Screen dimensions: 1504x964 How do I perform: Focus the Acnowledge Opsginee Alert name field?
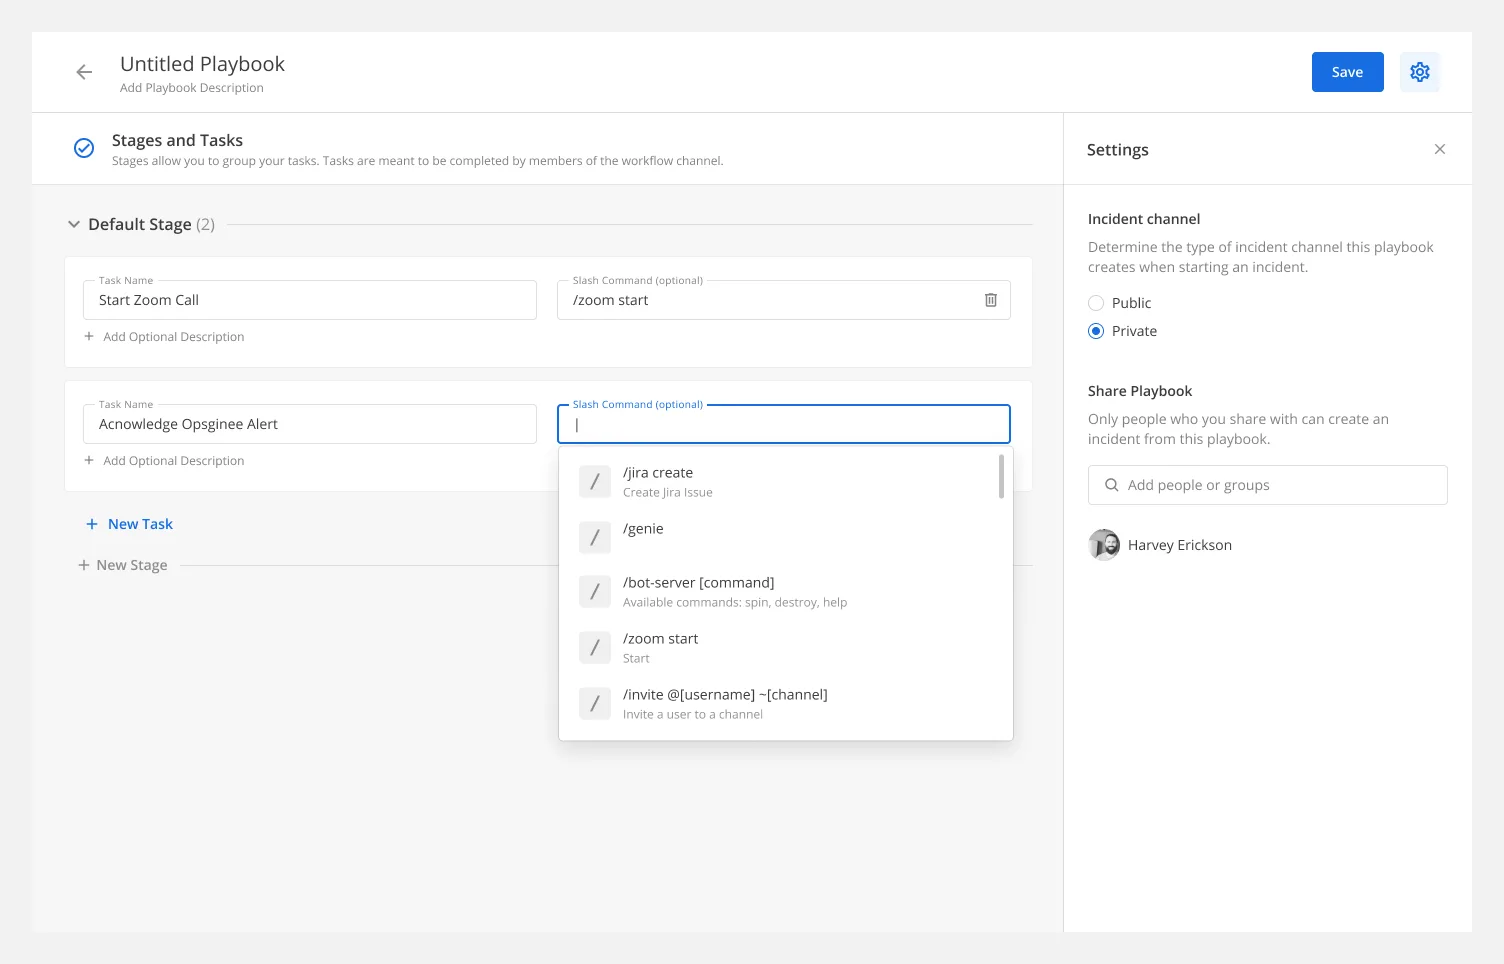pyautogui.click(x=310, y=424)
